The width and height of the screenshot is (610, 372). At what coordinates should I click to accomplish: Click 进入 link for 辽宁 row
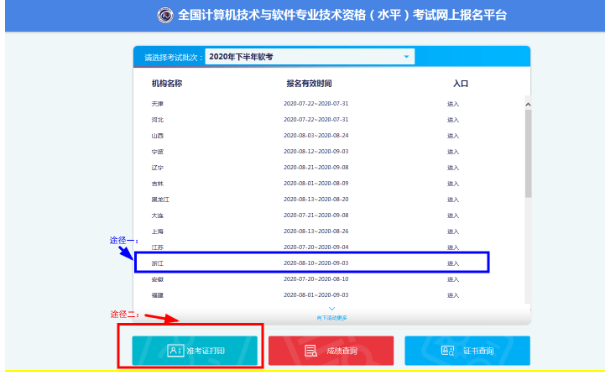[x=453, y=168]
